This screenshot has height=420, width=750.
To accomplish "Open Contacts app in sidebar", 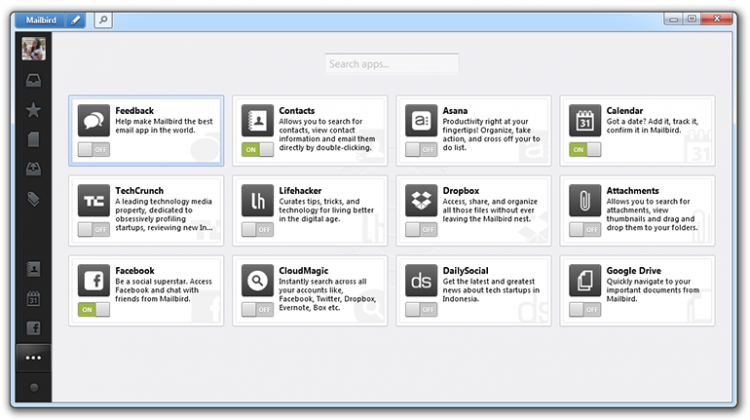I will pos(33,269).
